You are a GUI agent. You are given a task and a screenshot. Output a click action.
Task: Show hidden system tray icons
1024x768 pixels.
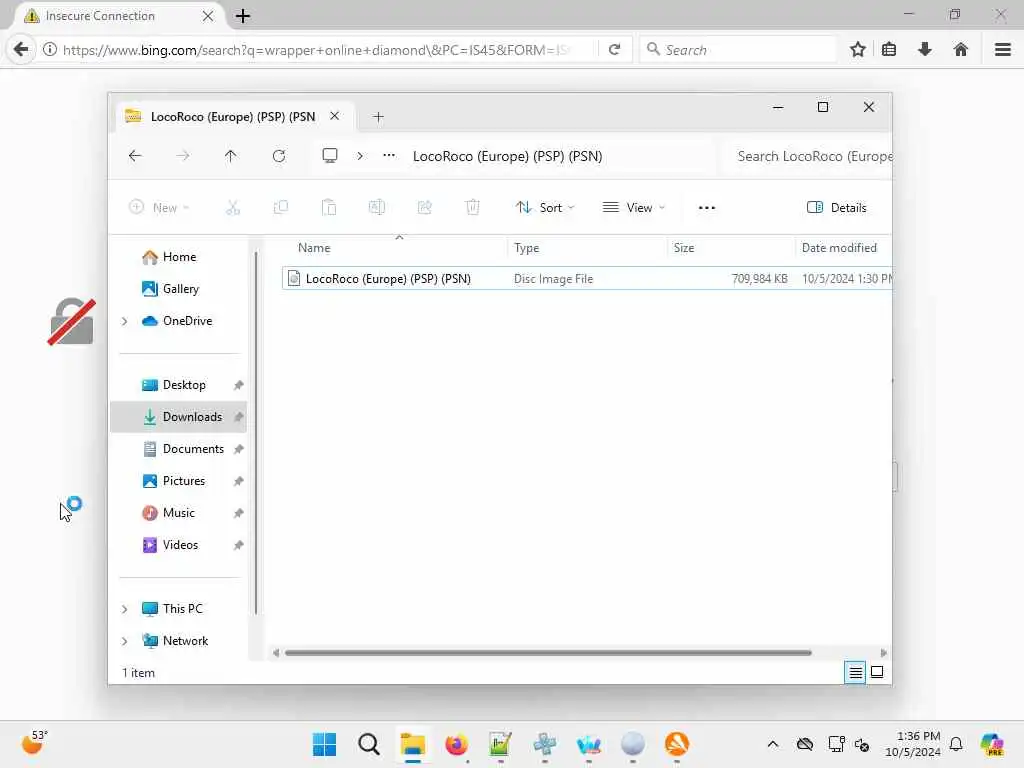[773, 744]
